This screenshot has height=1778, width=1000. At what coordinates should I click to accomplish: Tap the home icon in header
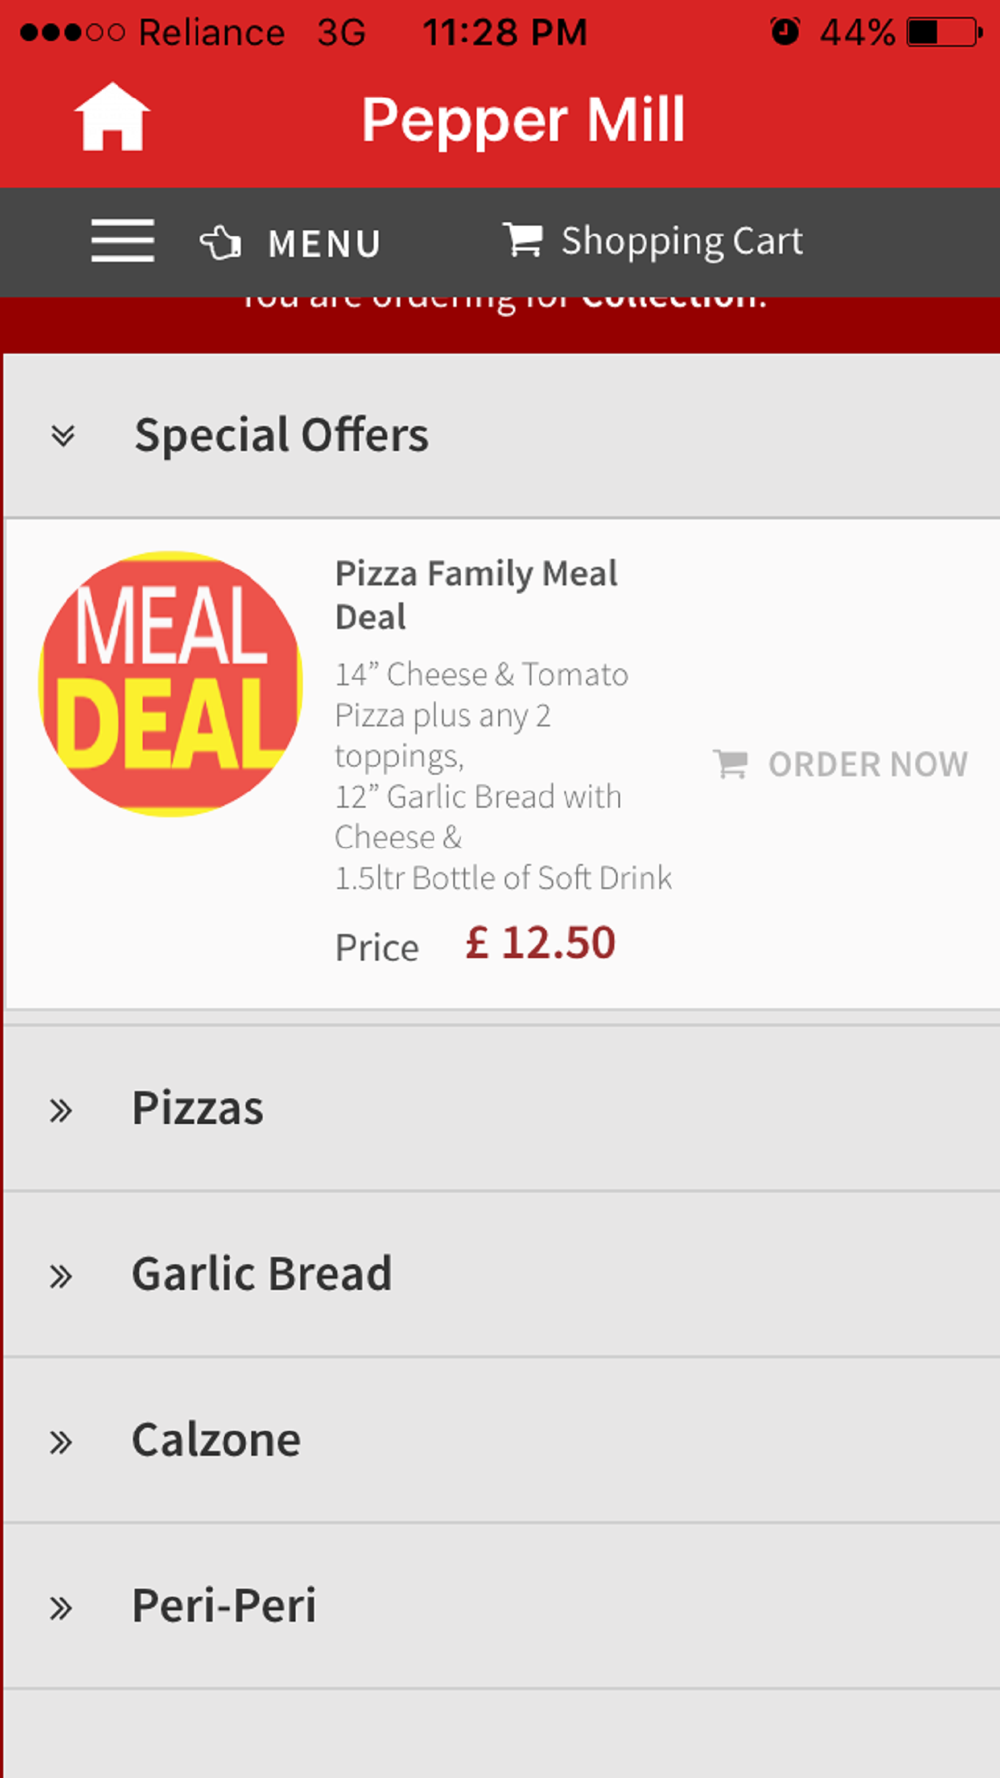click(112, 118)
